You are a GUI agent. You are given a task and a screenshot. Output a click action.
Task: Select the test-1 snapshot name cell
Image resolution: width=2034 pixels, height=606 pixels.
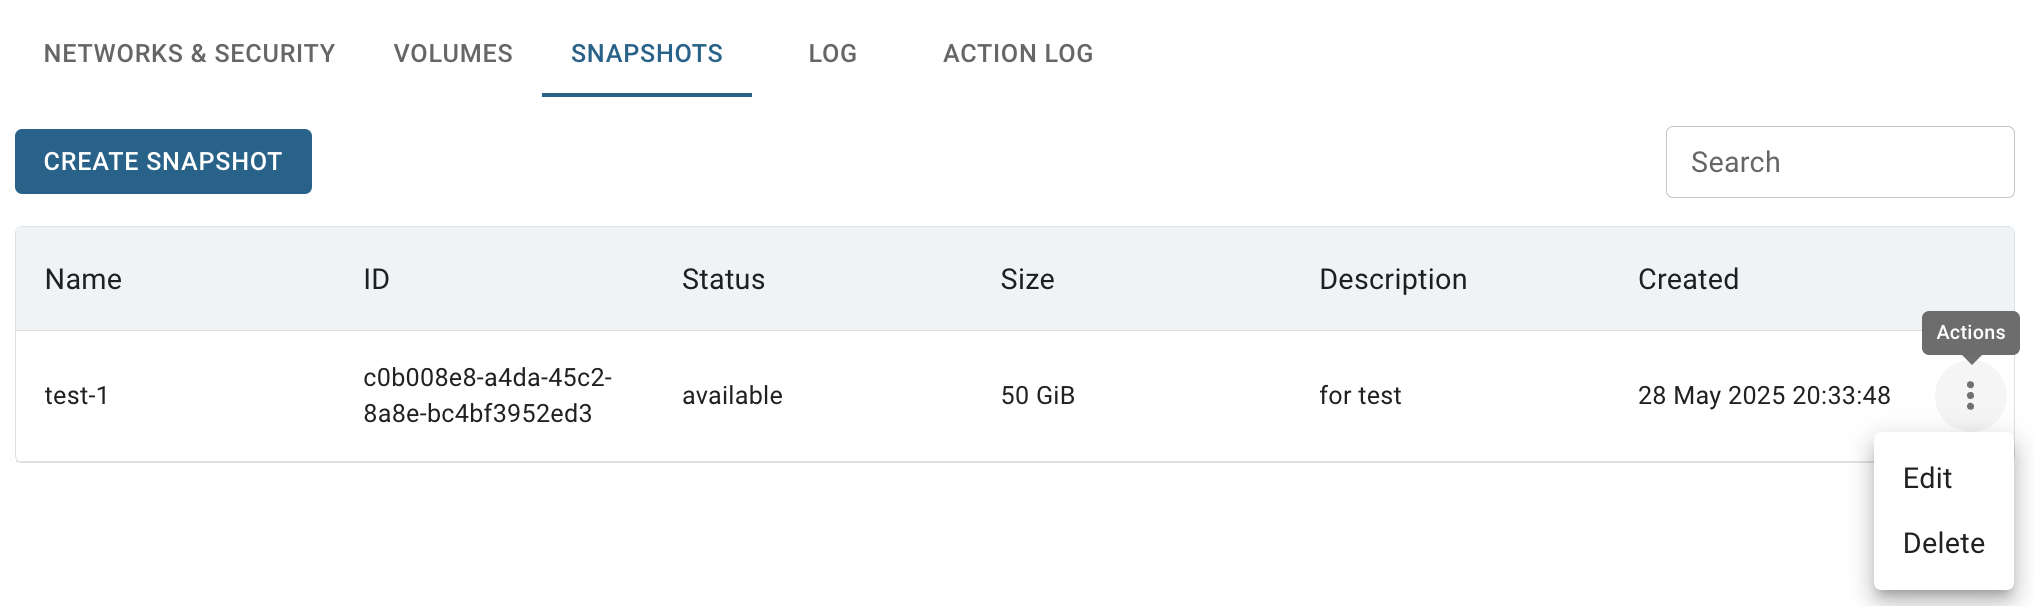[x=76, y=396]
